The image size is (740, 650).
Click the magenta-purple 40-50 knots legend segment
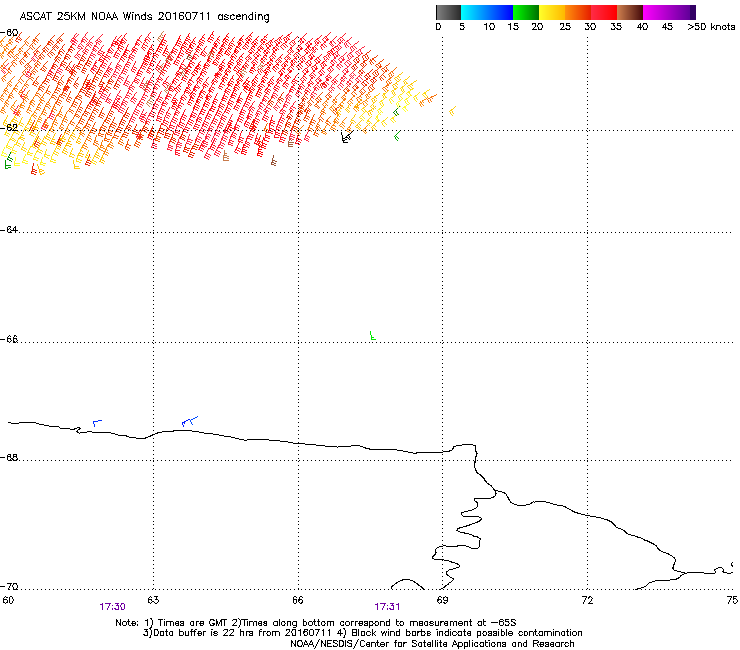click(669, 12)
